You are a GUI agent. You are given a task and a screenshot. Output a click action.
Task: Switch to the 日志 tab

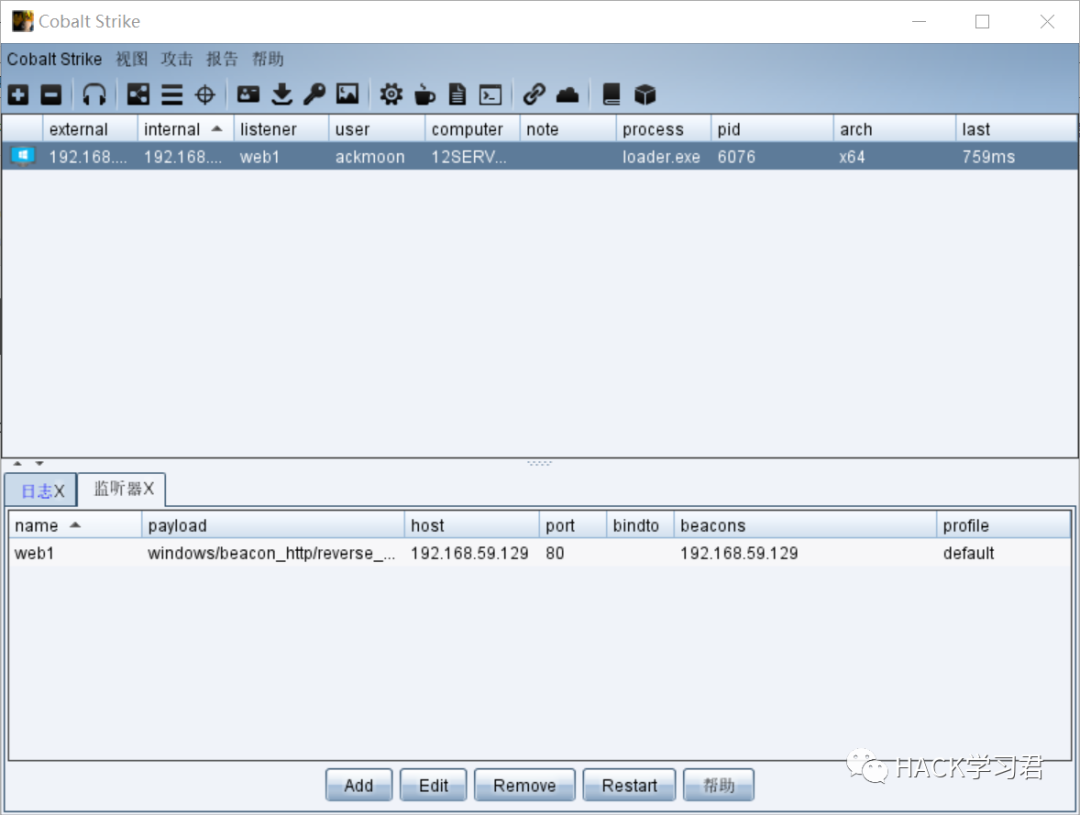pos(41,491)
